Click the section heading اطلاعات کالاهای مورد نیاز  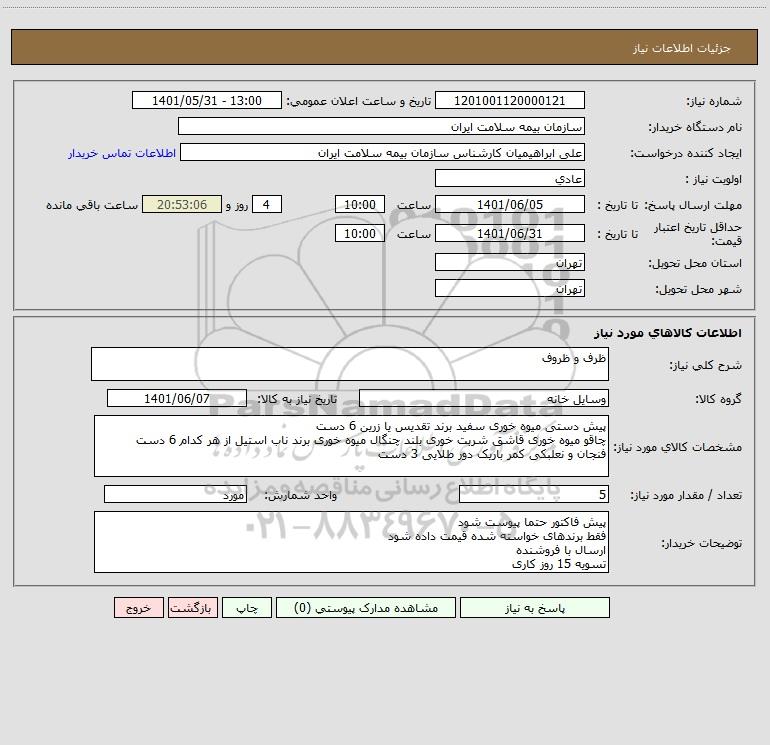668,333
